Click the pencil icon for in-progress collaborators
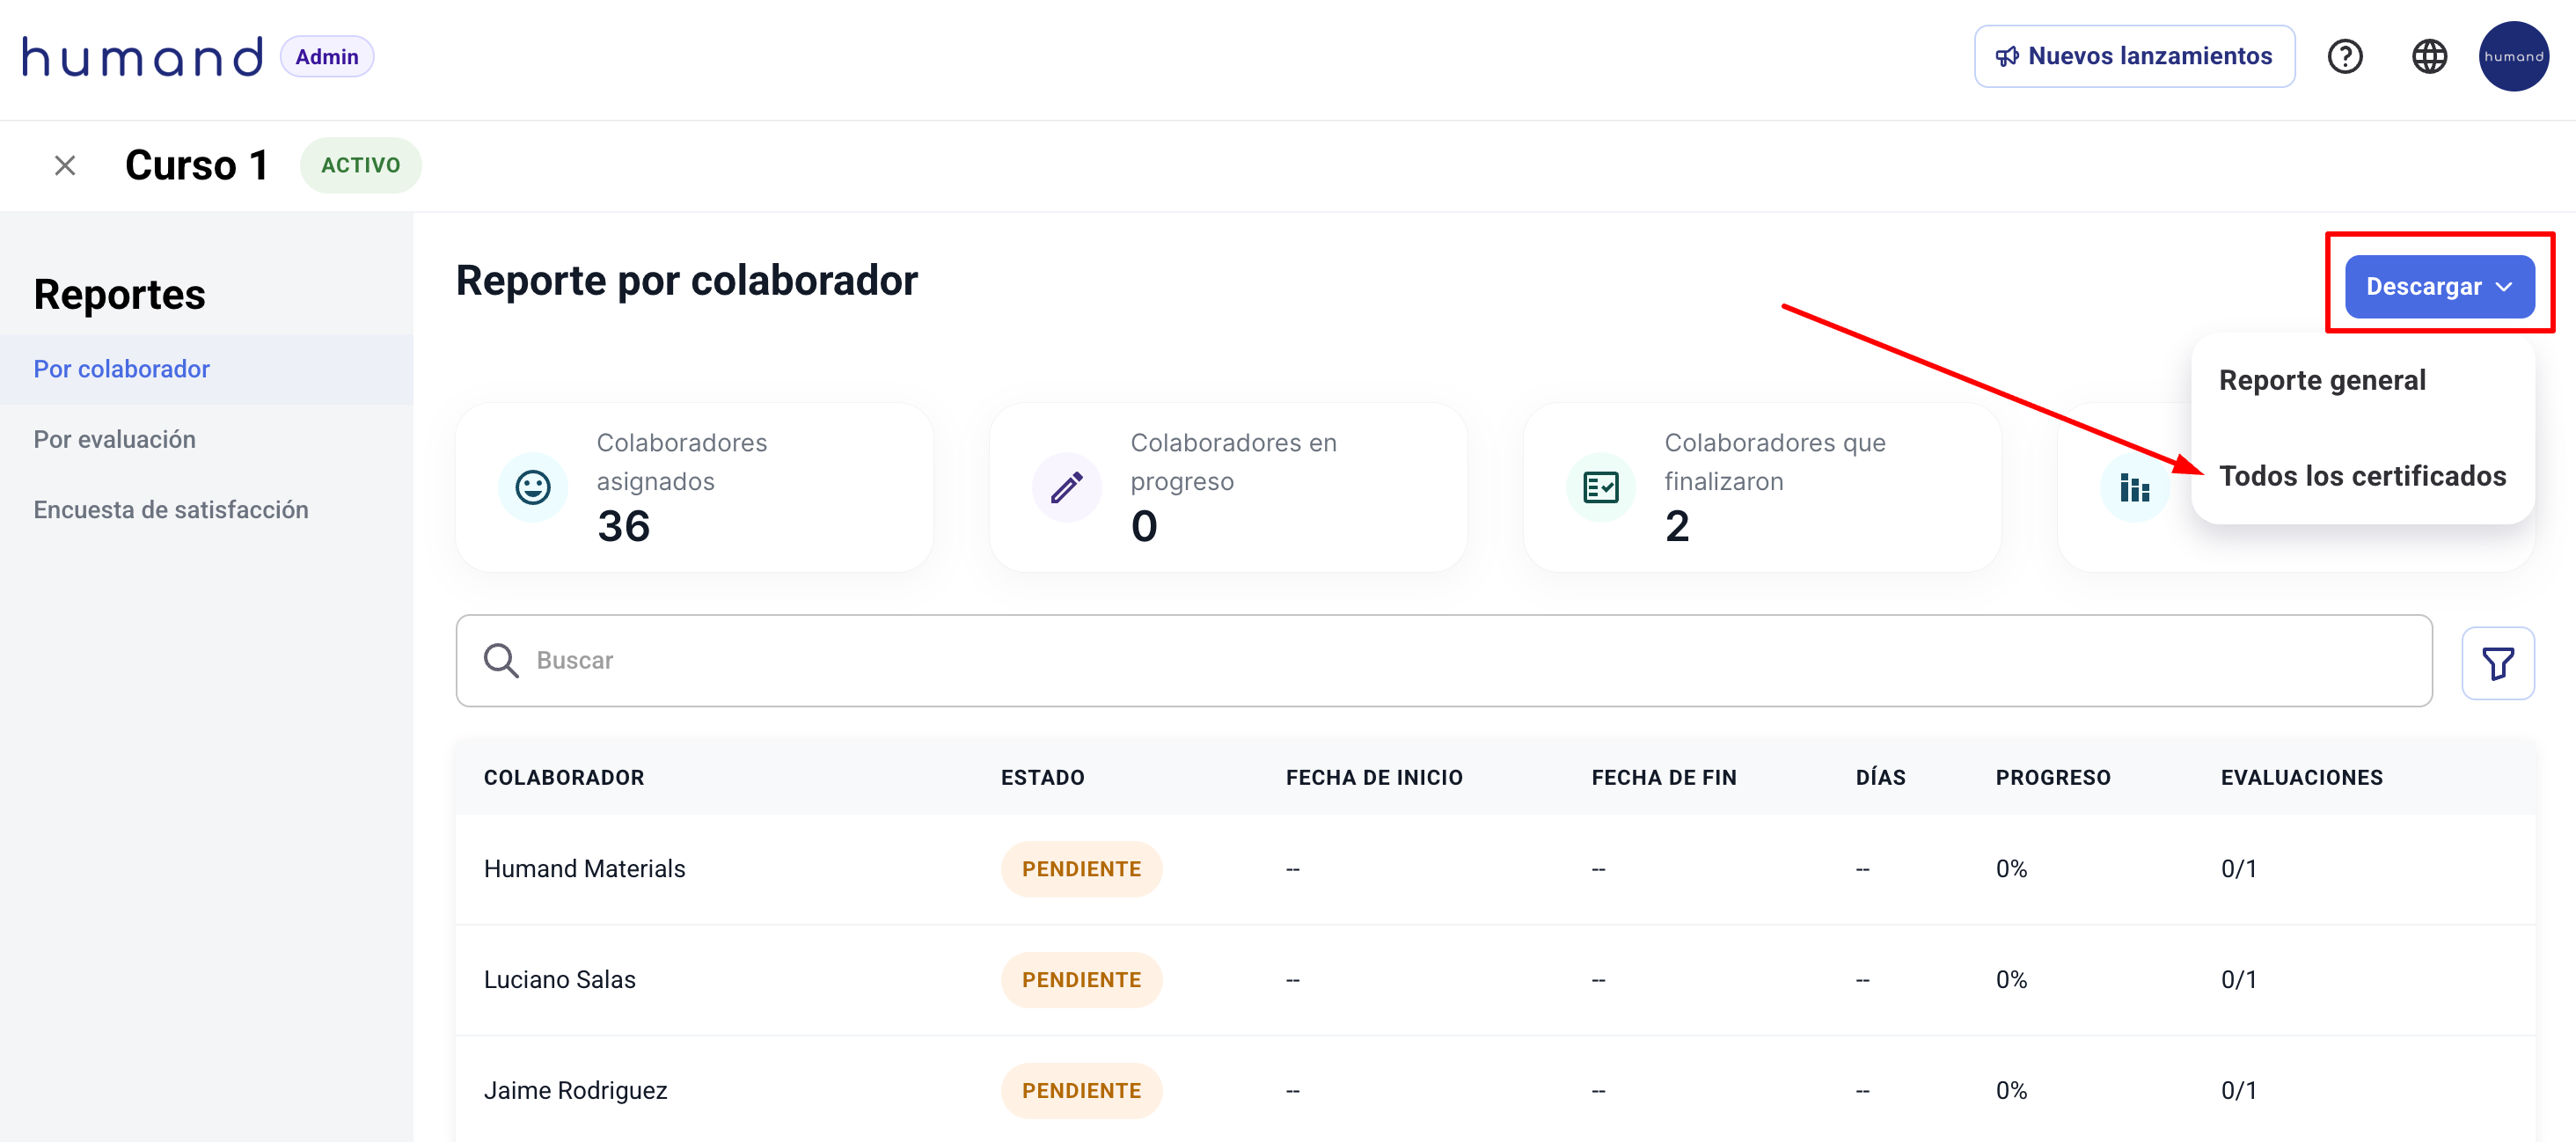The height and width of the screenshot is (1142, 2576). 1066,487
